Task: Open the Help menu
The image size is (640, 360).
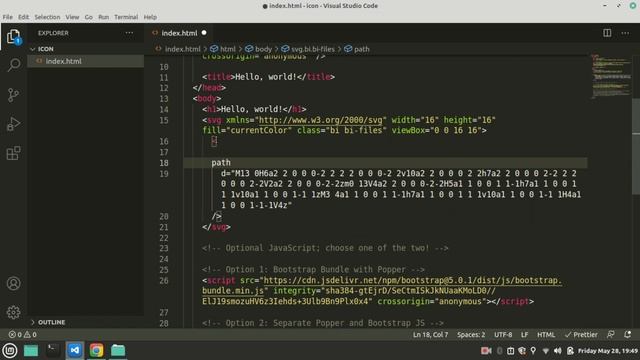Action: pyautogui.click(x=150, y=17)
